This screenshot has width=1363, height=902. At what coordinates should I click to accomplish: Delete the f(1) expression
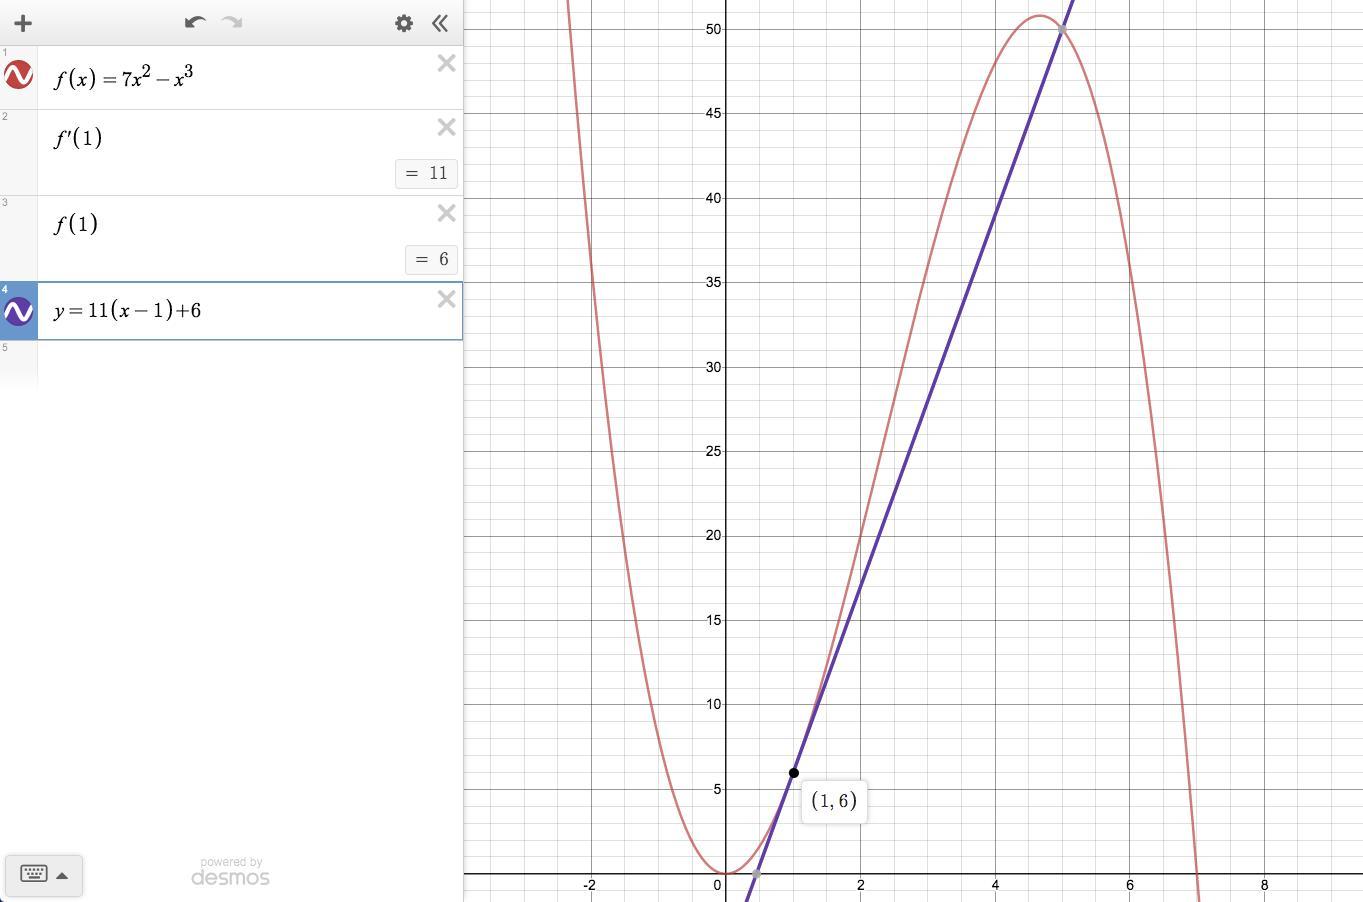[x=447, y=213]
